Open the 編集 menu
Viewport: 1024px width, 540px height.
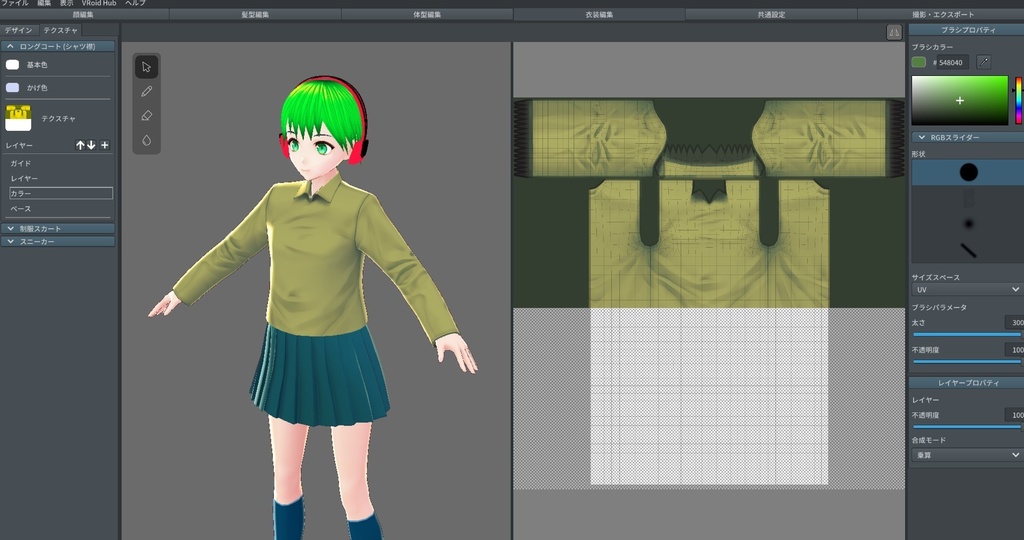click(x=44, y=3)
